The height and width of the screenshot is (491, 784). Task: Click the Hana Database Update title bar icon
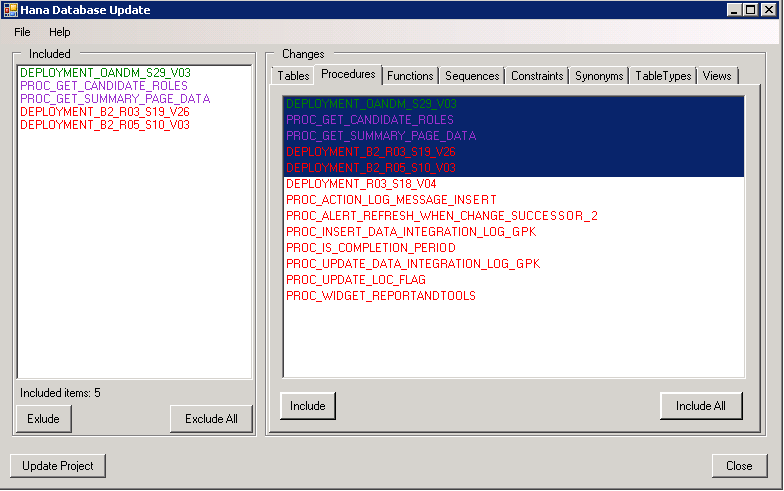coord(10,10)
